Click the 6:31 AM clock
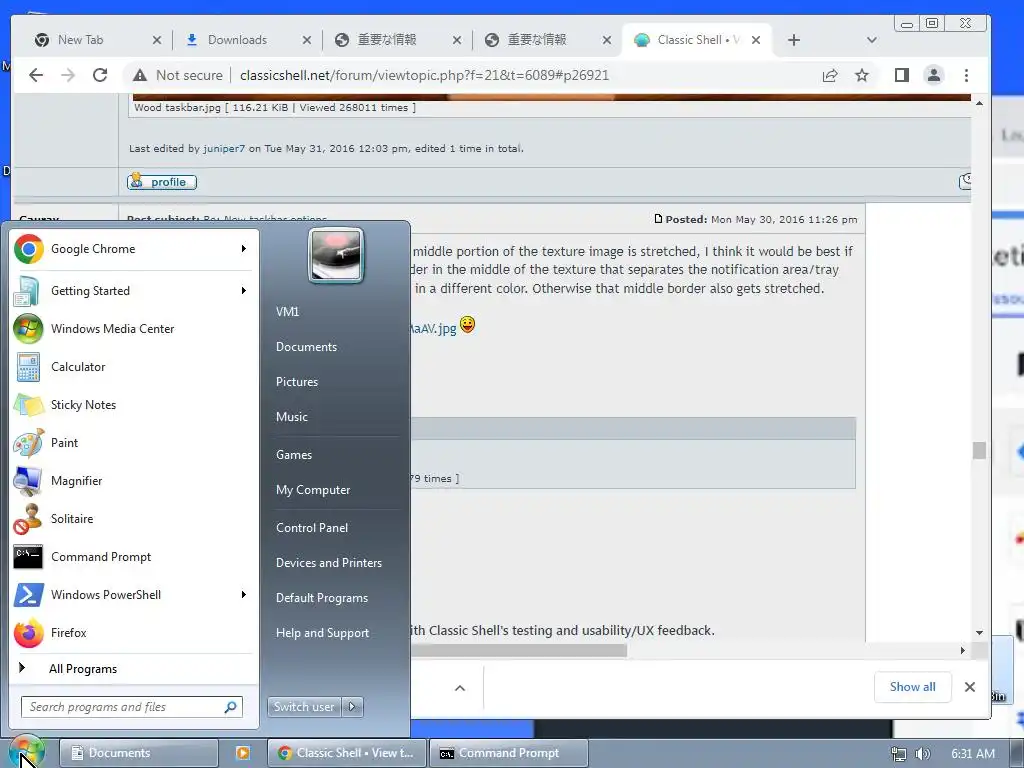1024x768 pixels. [x=973, y=754]
